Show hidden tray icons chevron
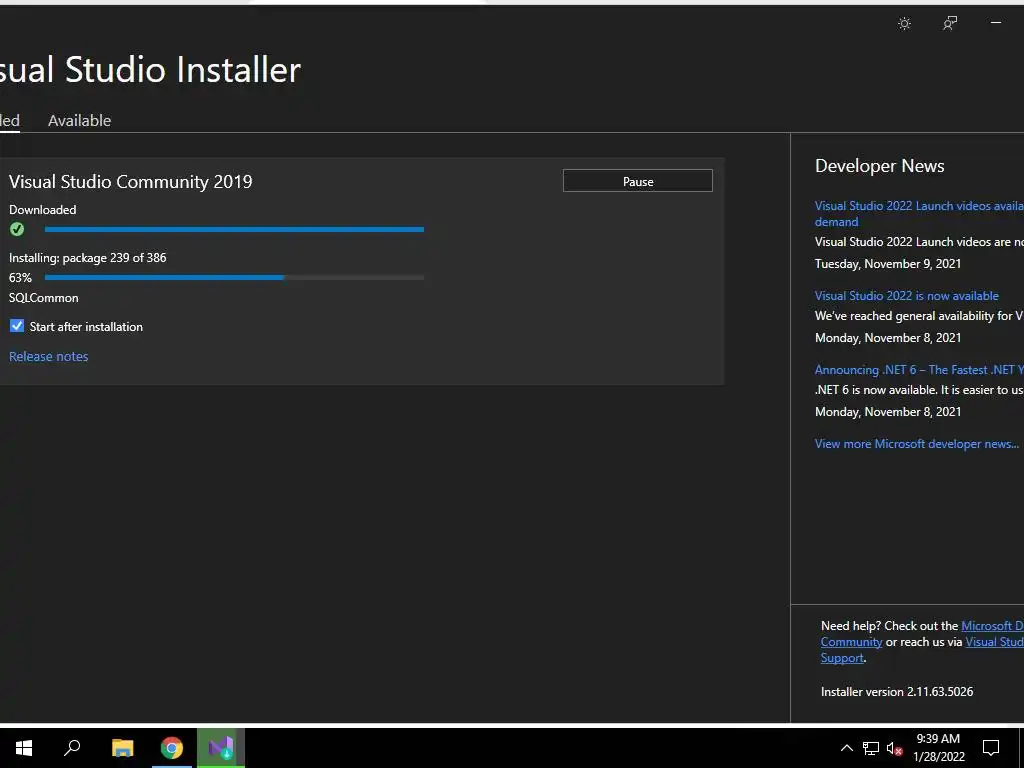The width and height of the screenshot is (1024, 768). pyautogui.click(x=846, y=748)
